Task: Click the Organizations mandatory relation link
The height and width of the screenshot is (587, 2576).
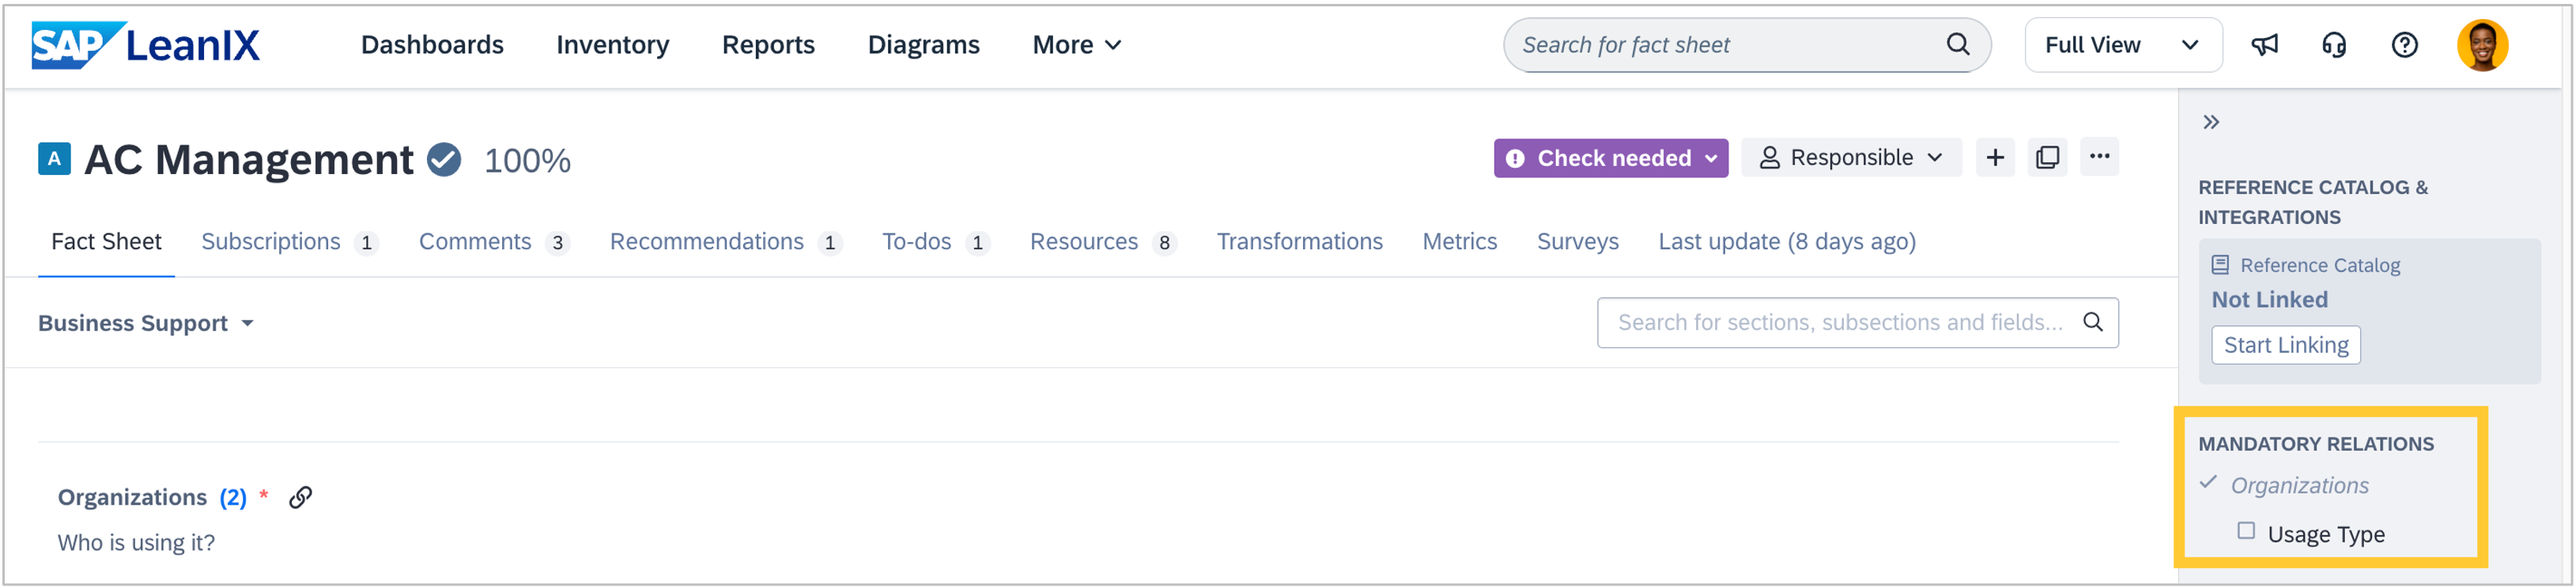Action: pyautogui.click(x=2299, y=485)
